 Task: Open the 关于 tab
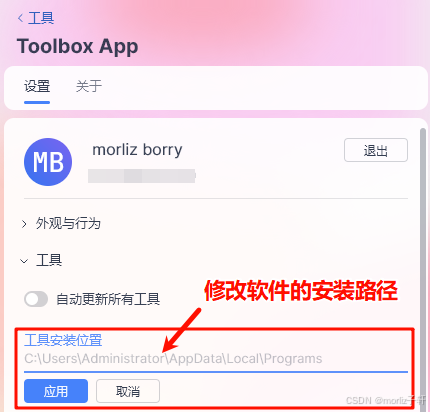pos(89,86)
